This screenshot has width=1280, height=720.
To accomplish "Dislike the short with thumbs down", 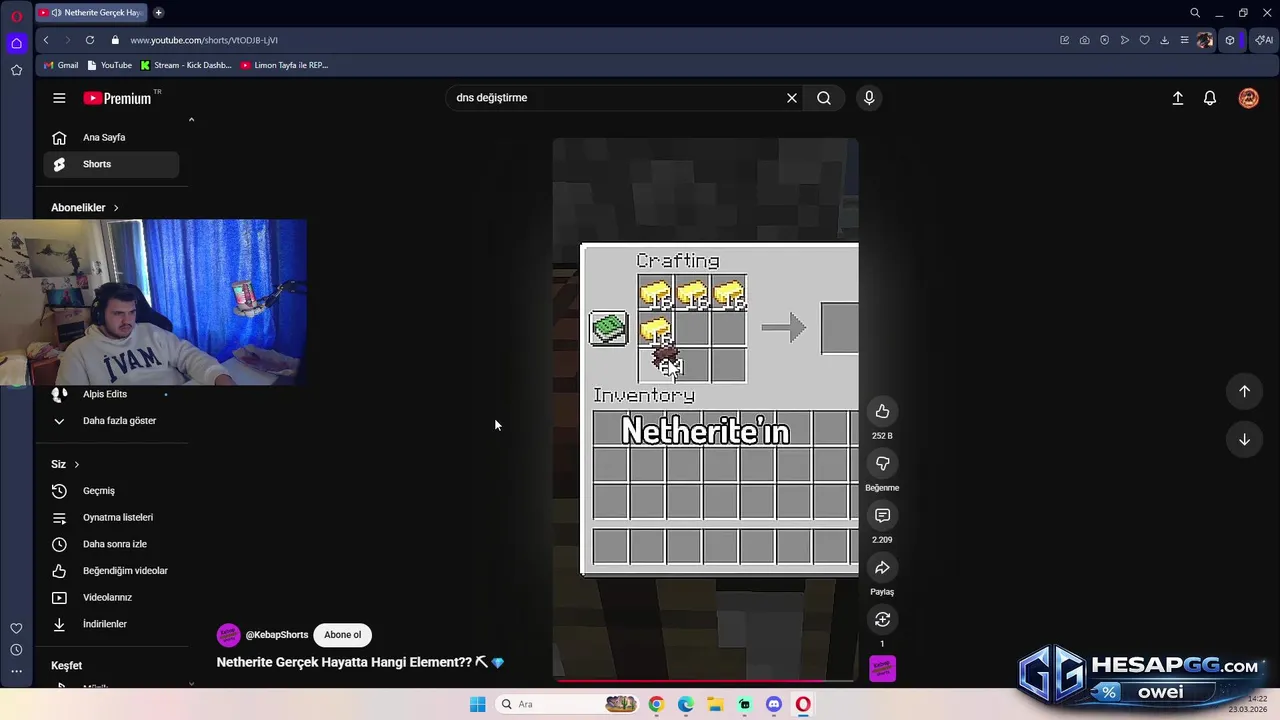I will coord(882,463).
